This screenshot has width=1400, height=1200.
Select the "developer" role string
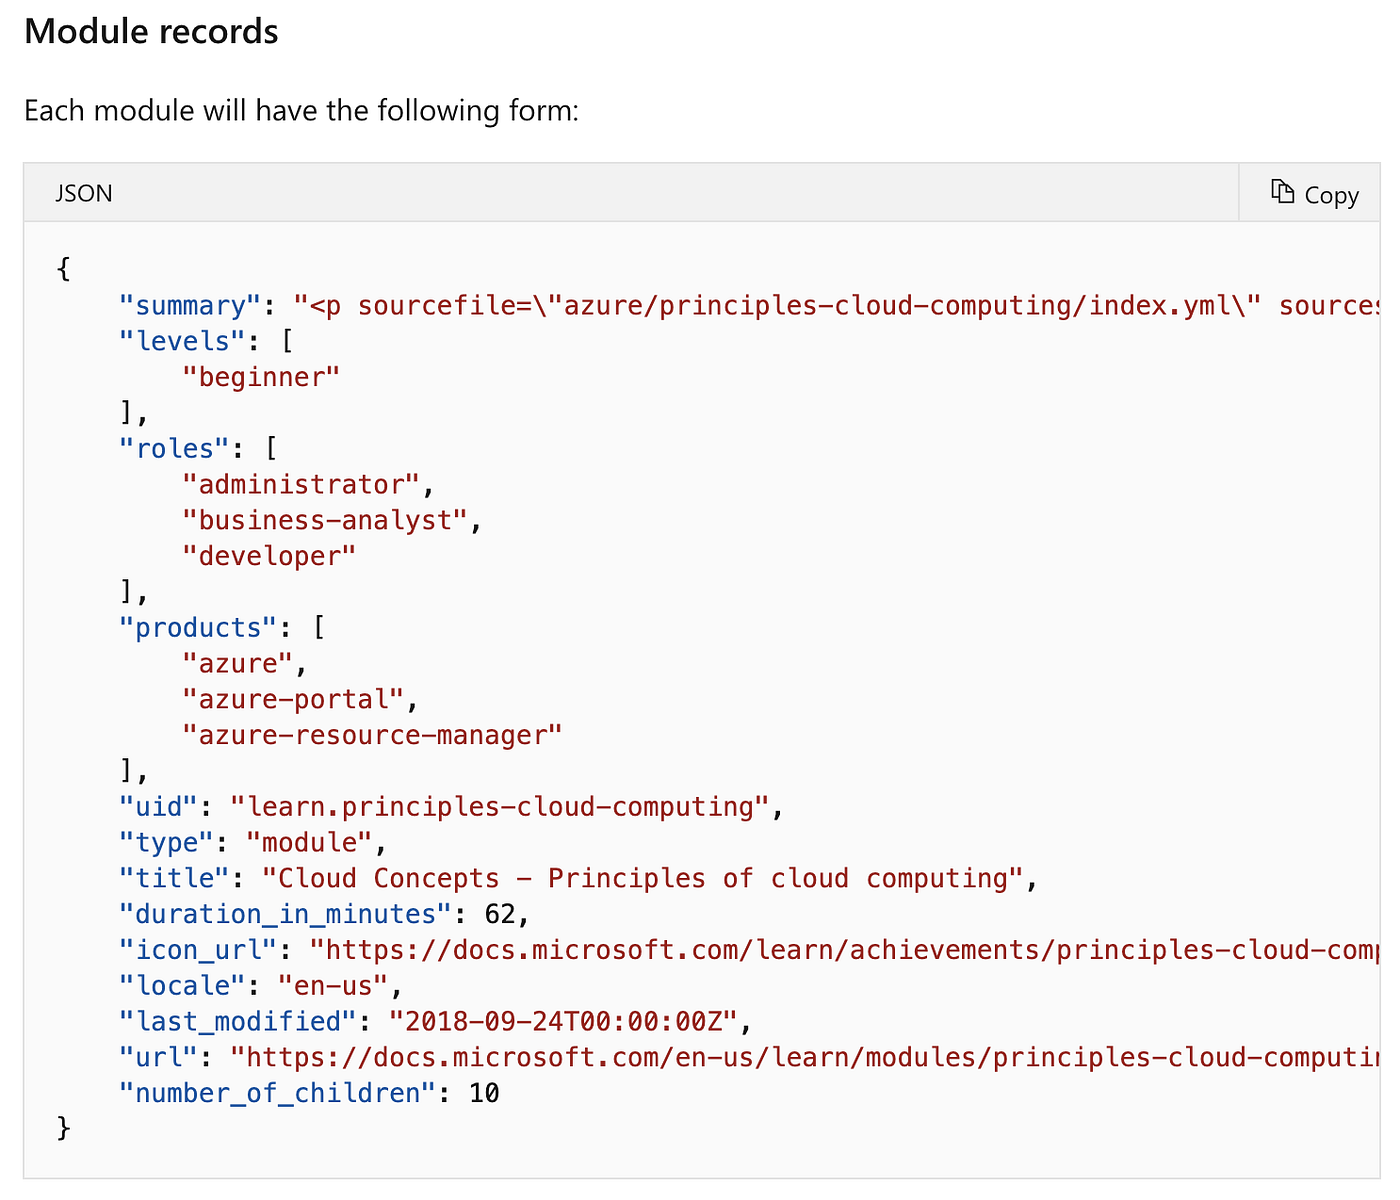[268, 556]
